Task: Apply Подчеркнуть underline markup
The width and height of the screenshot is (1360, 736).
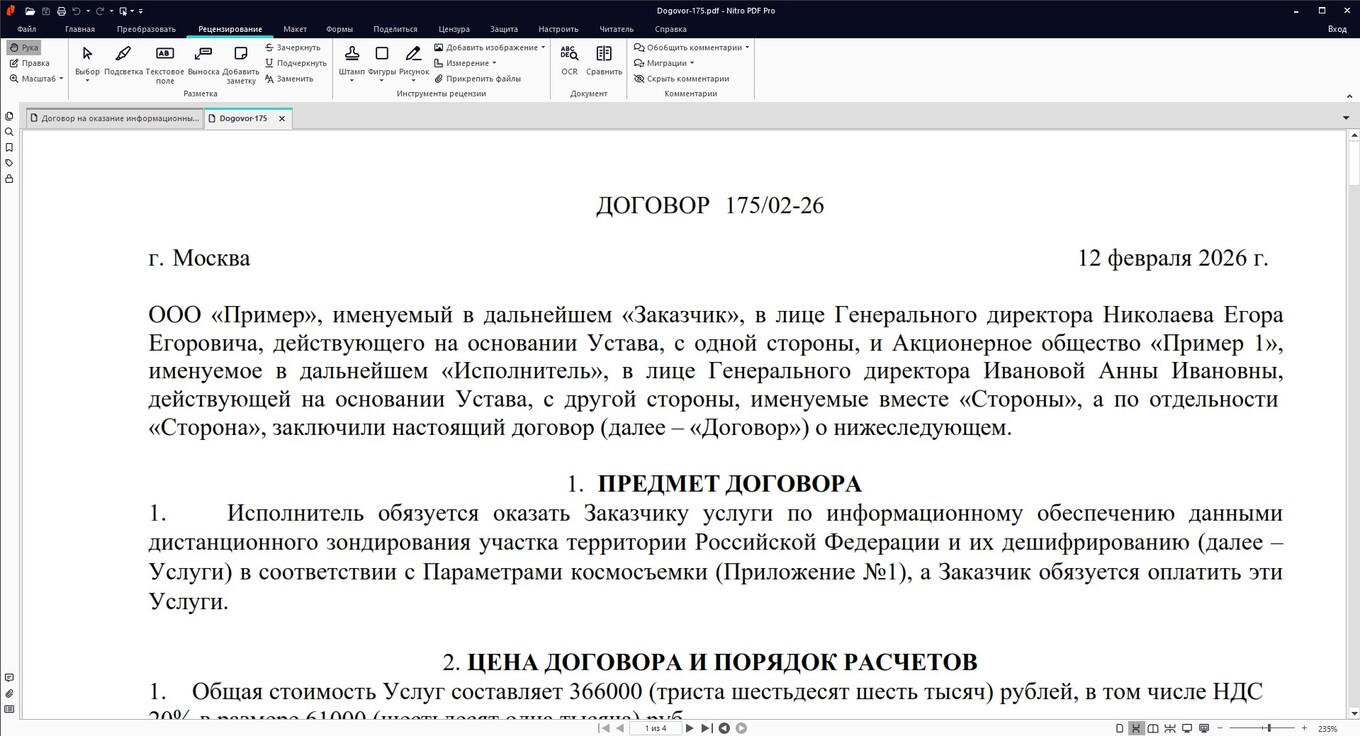Action: pyautogui.click(x=295, y=63)
